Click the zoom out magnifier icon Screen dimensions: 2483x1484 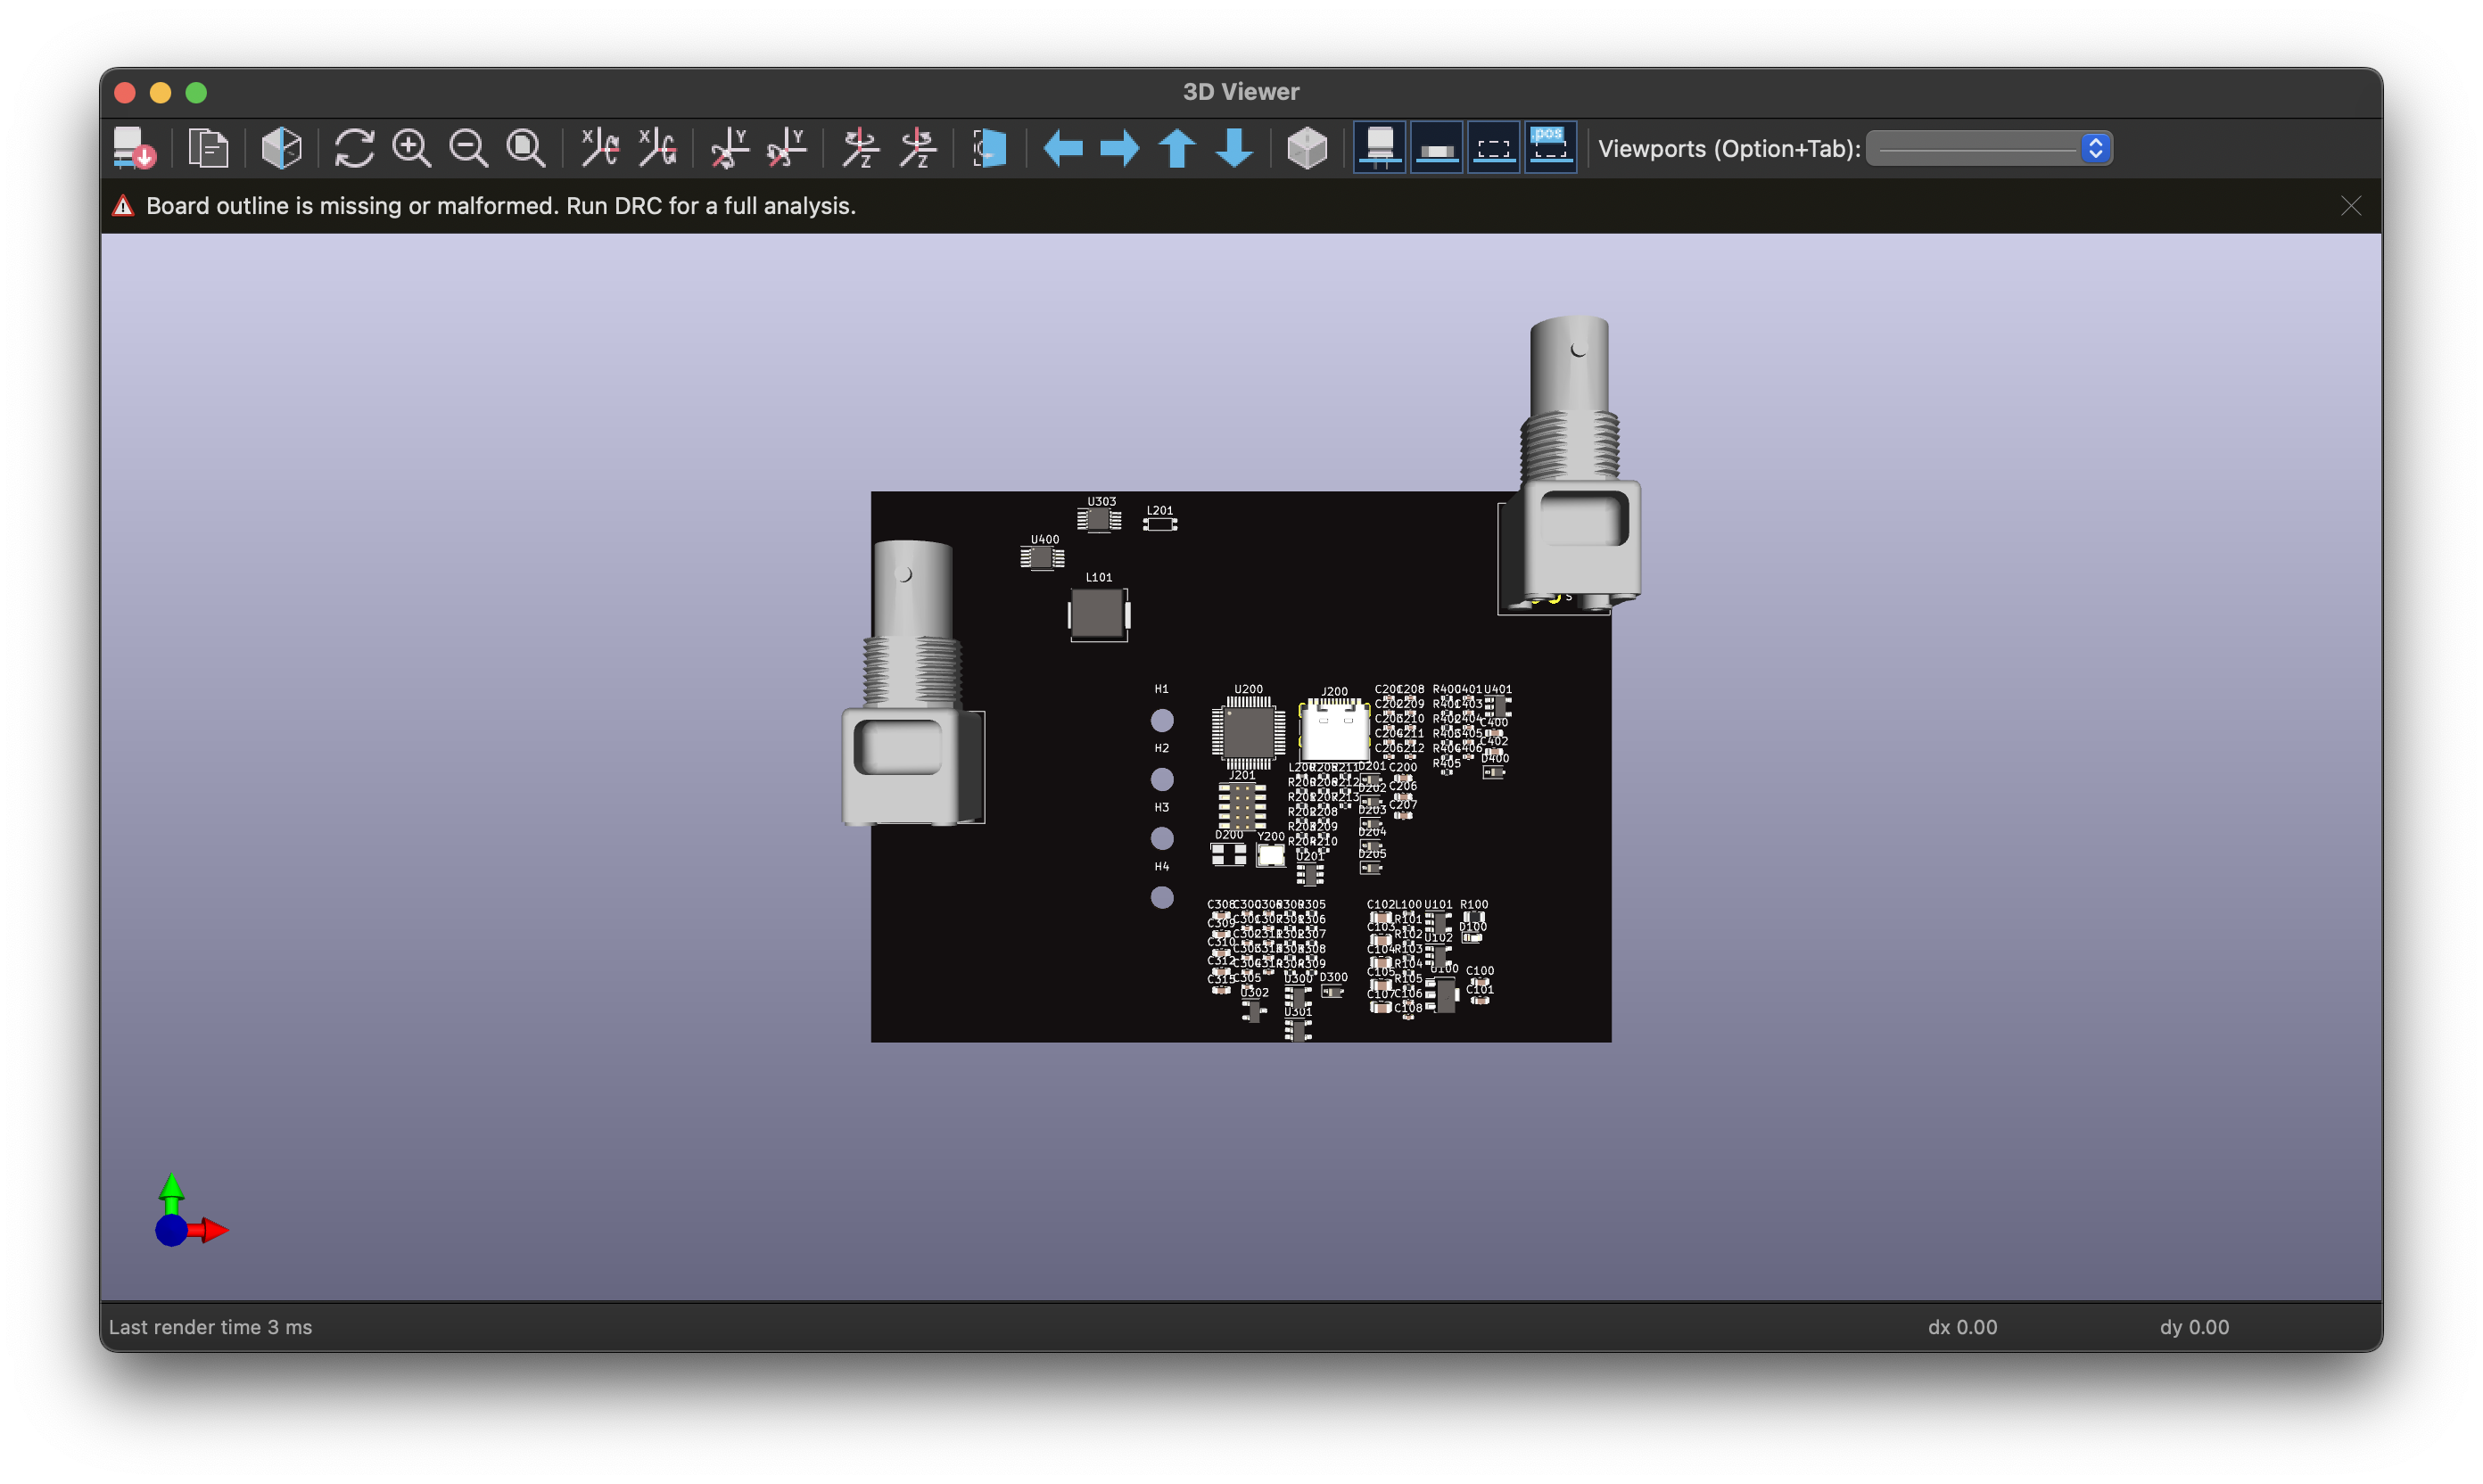pyautogui.click(x=468, y=148)
